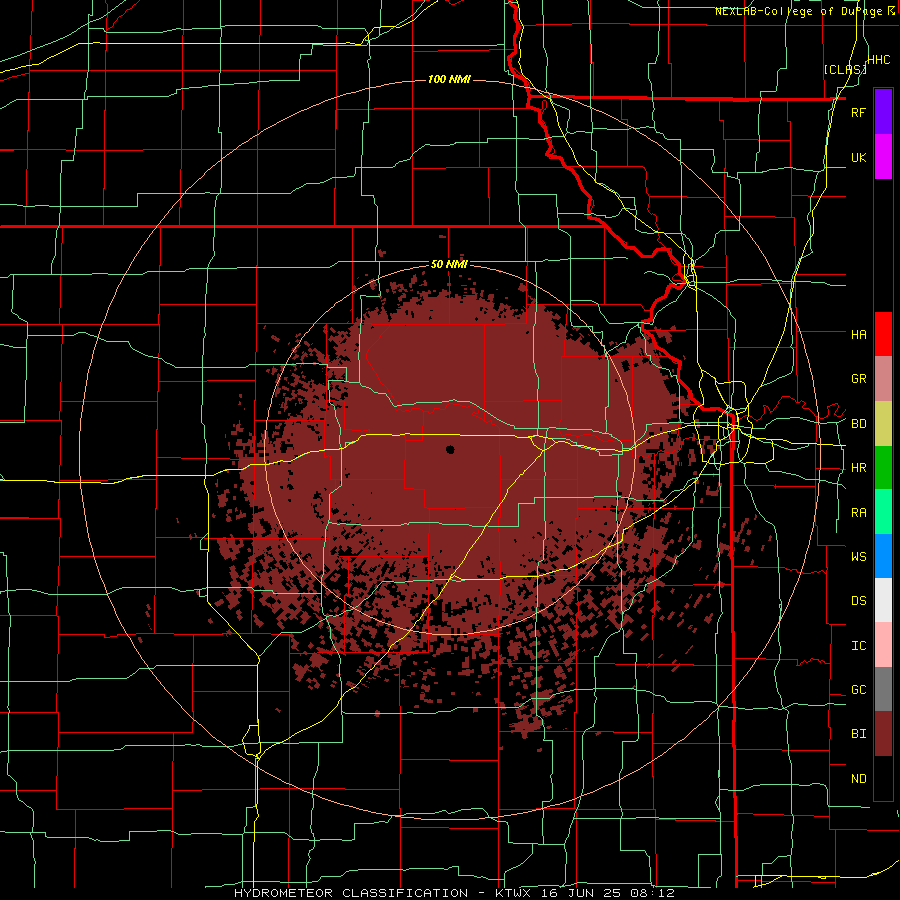Click the BI legend label

858,734
